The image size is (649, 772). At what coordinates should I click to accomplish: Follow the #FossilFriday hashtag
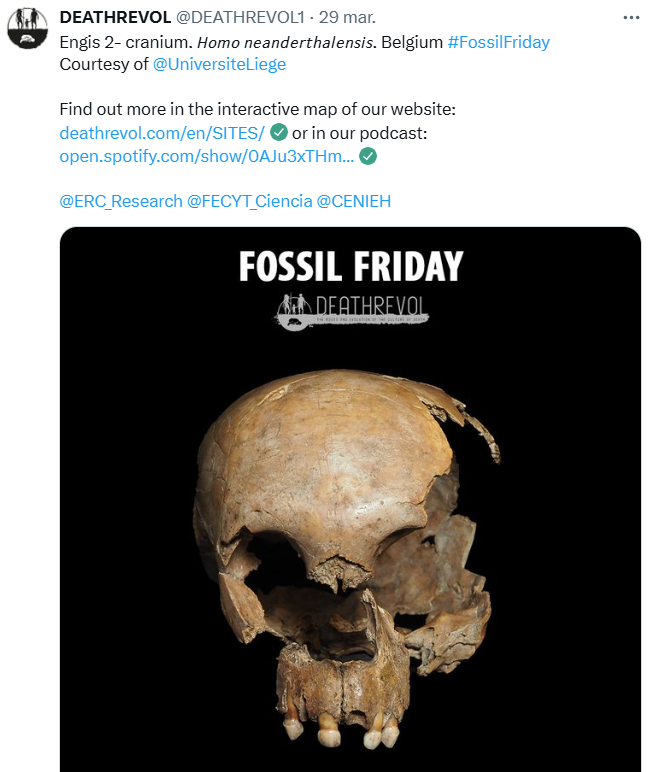[498, 42]
